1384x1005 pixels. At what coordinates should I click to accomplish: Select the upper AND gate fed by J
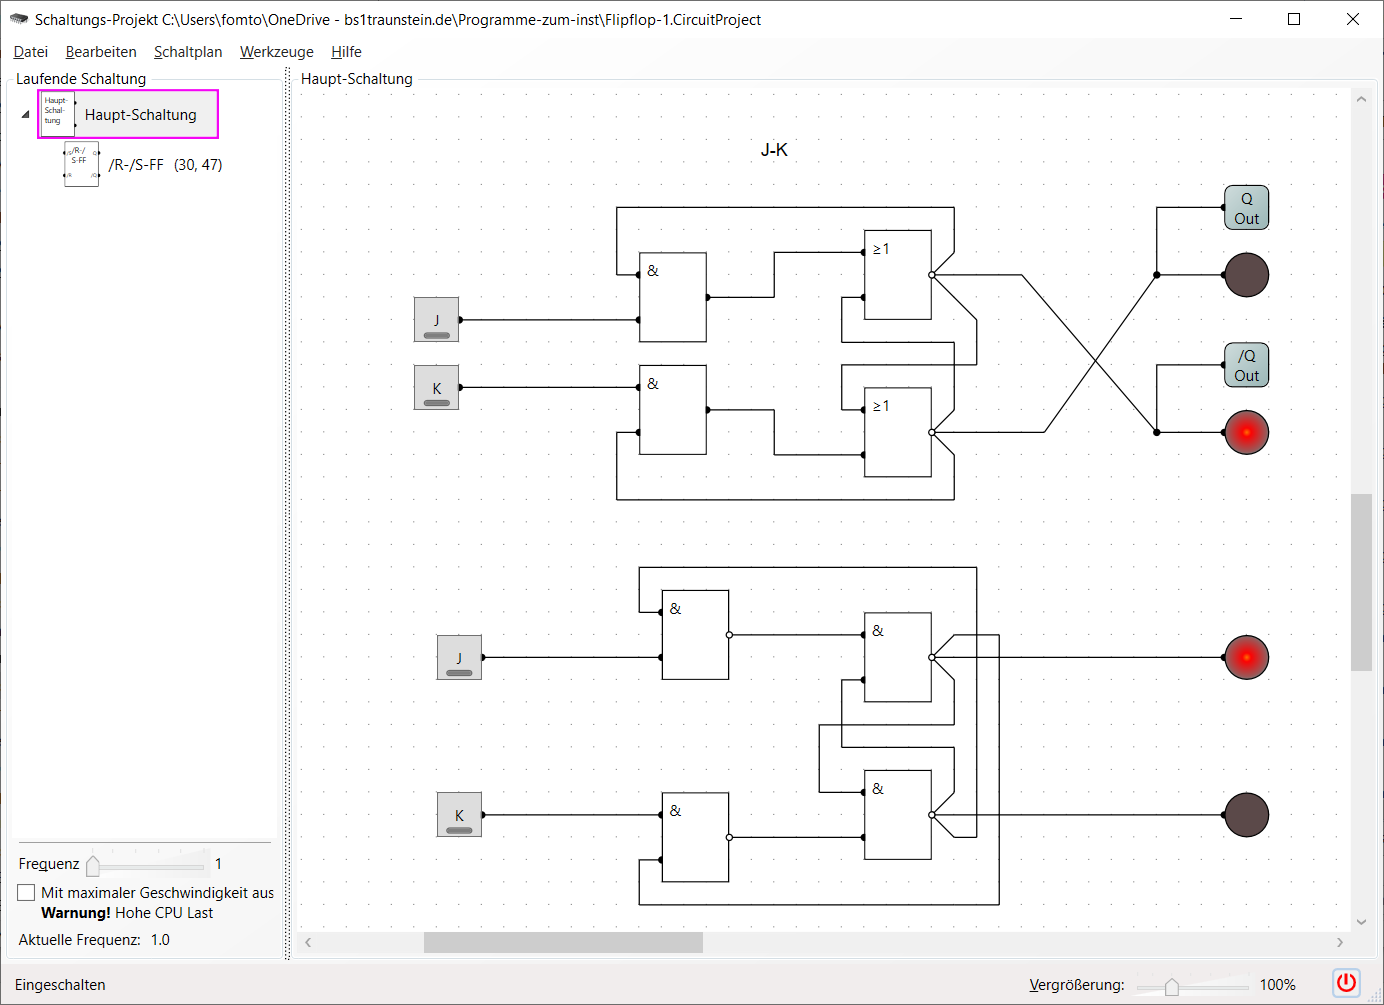[x=673, y=297]
